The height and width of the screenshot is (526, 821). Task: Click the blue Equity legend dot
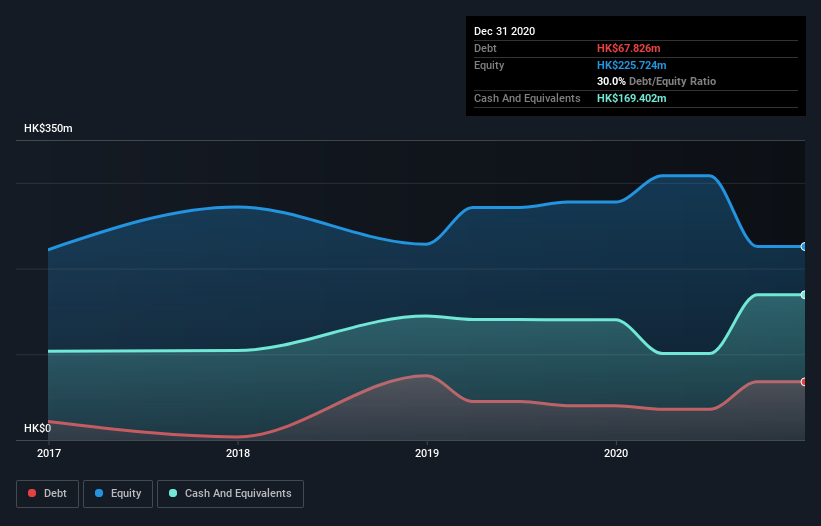coord(99,493)
